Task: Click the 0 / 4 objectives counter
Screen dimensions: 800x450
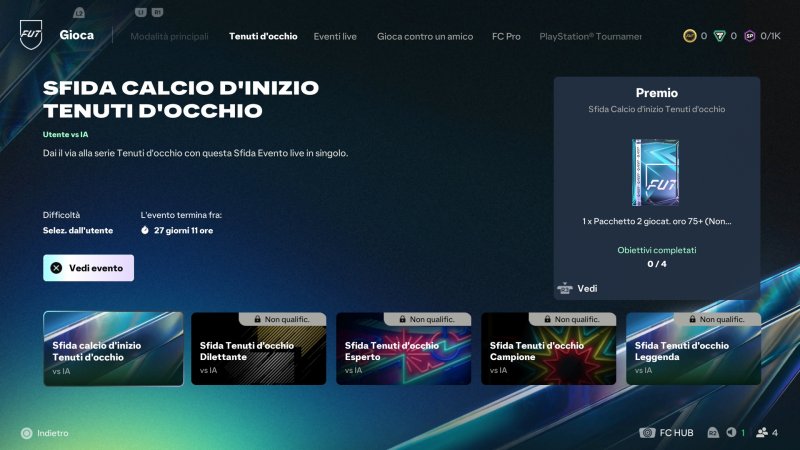Action: pyautogui.click(x=657, y=264)
